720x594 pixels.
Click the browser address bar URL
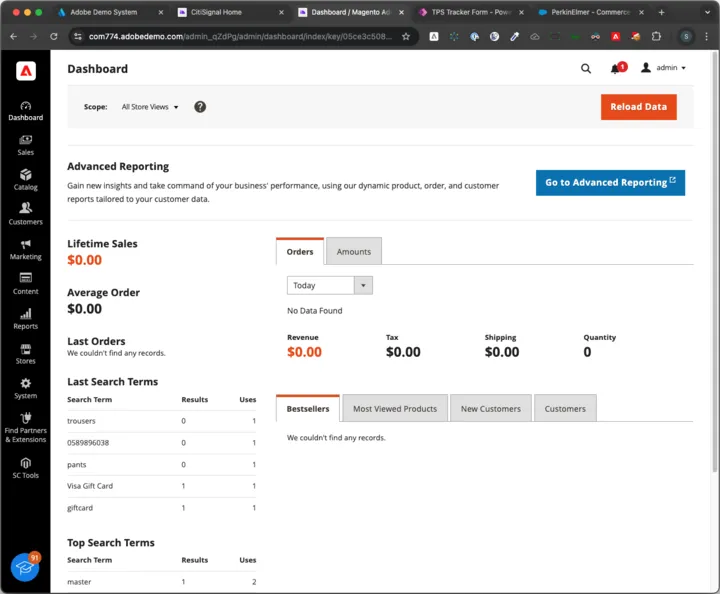click(240, 36)
